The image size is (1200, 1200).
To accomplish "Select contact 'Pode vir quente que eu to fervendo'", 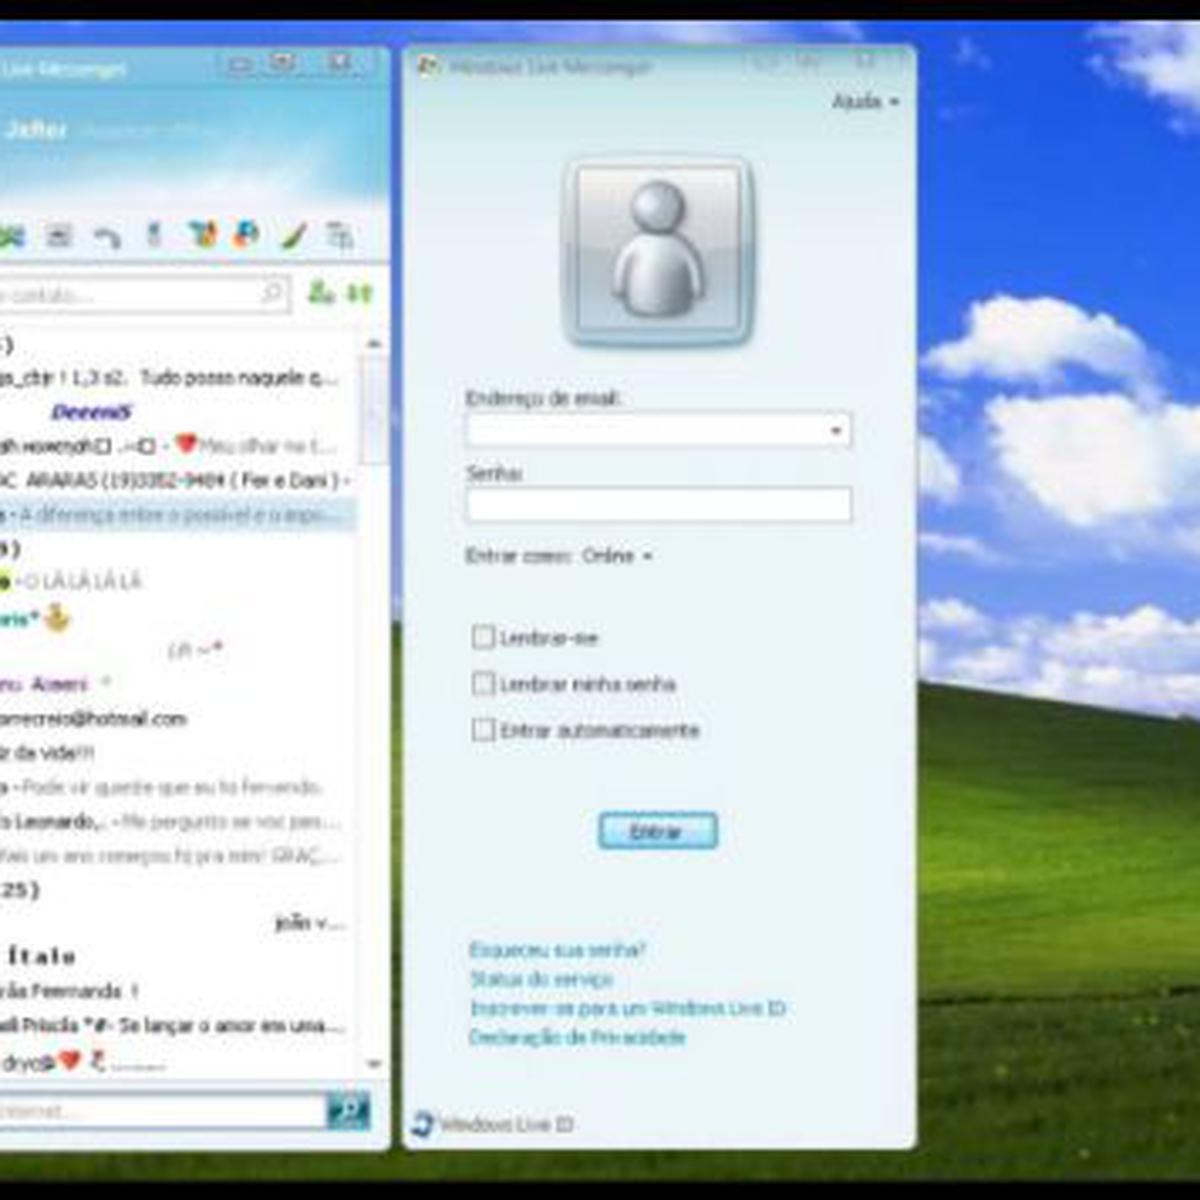I will 177,787.
